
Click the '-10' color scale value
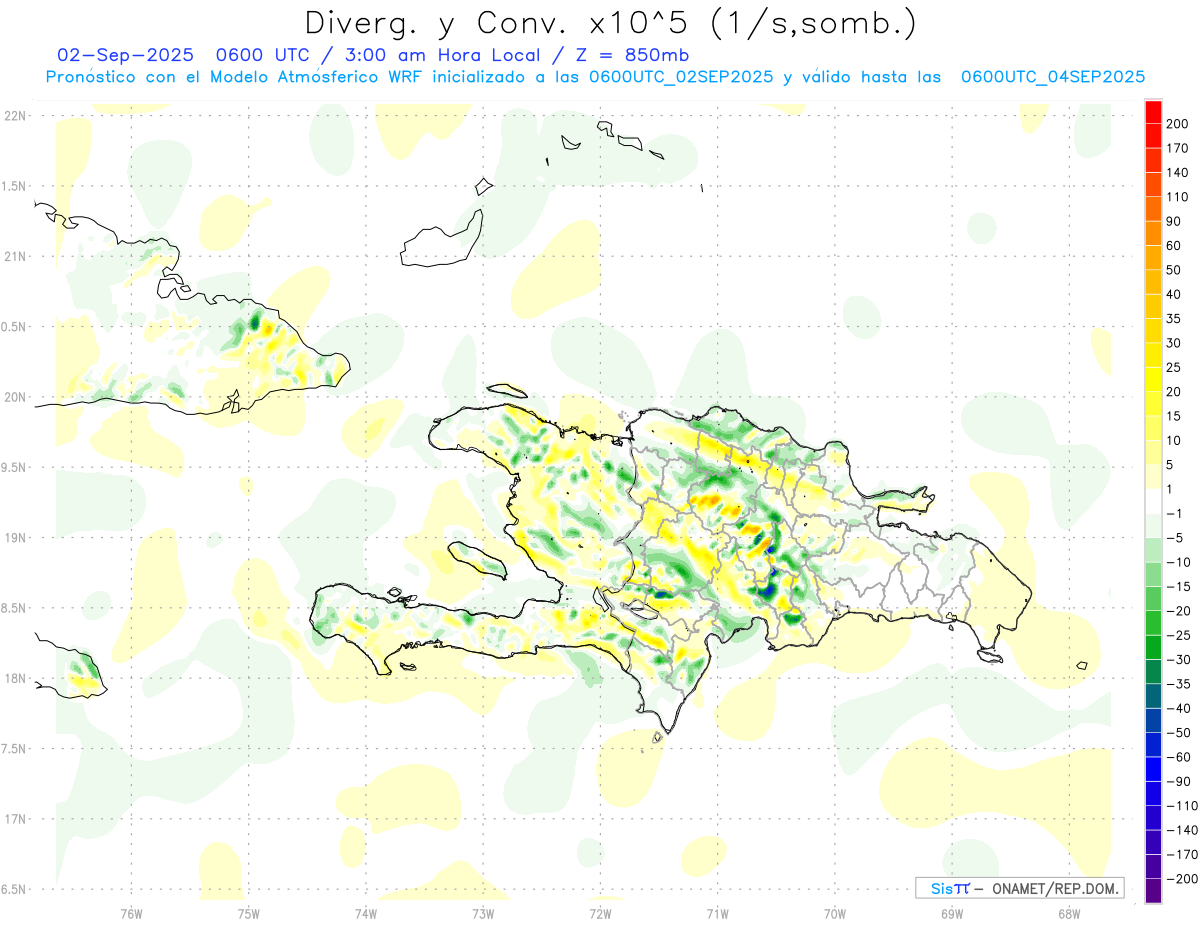(x=1177, y=562)
